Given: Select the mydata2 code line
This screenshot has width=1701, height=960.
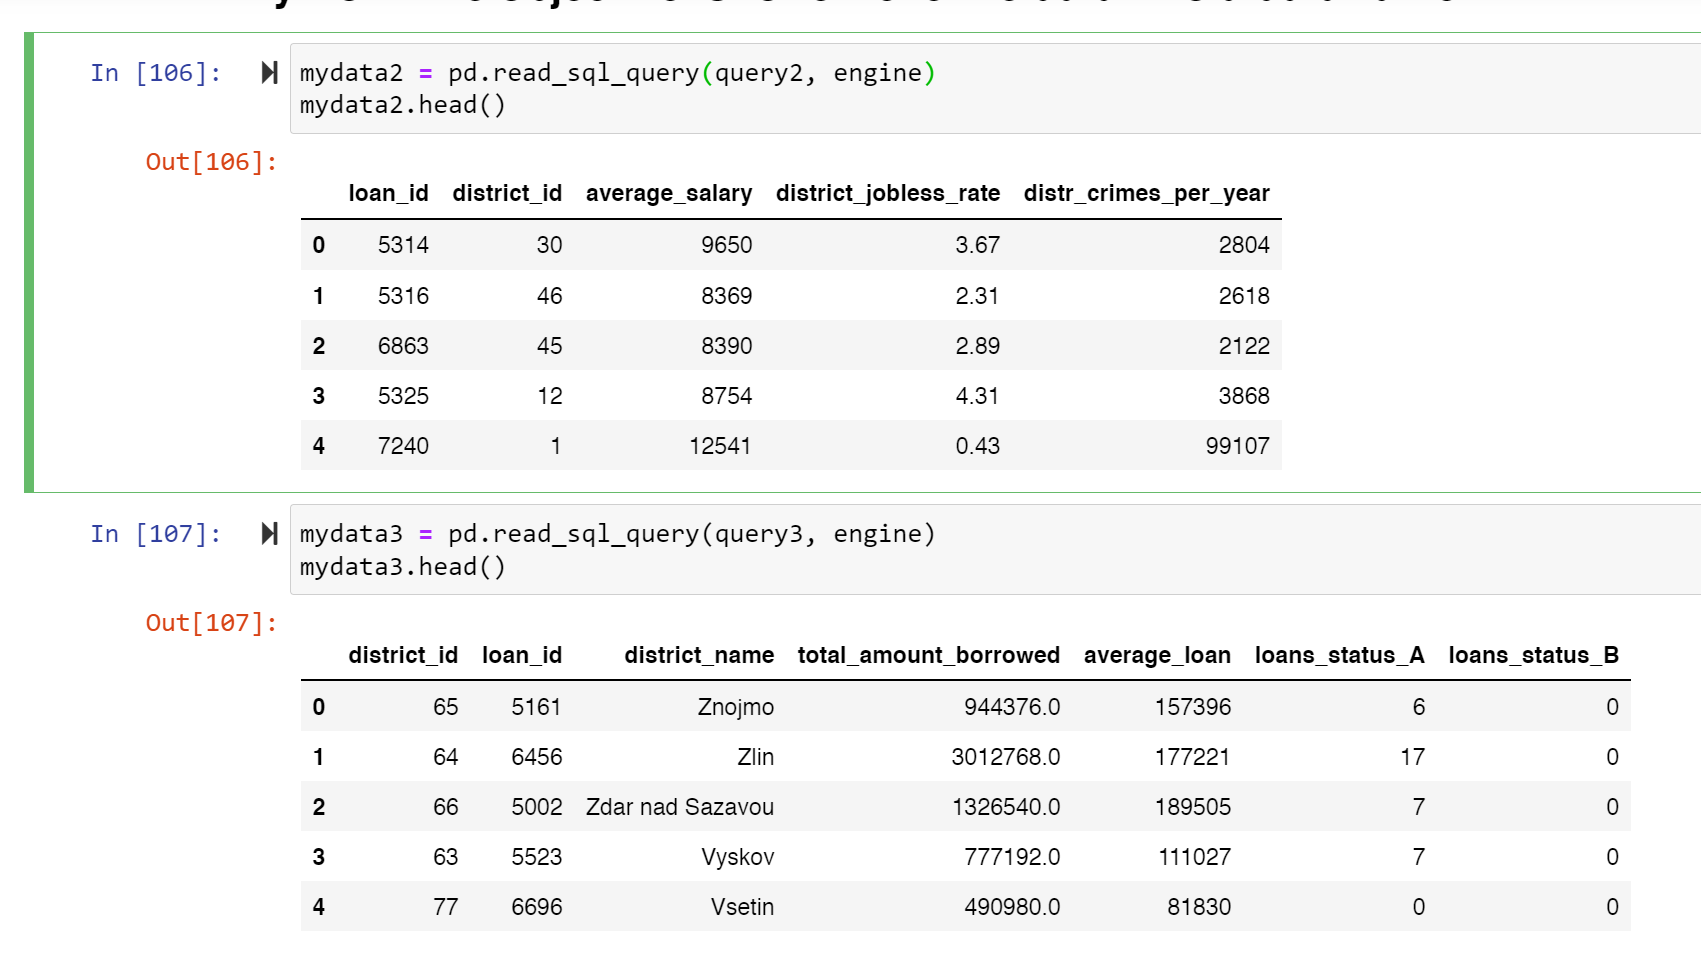Looking at the screenshot, I should point(615,72).
